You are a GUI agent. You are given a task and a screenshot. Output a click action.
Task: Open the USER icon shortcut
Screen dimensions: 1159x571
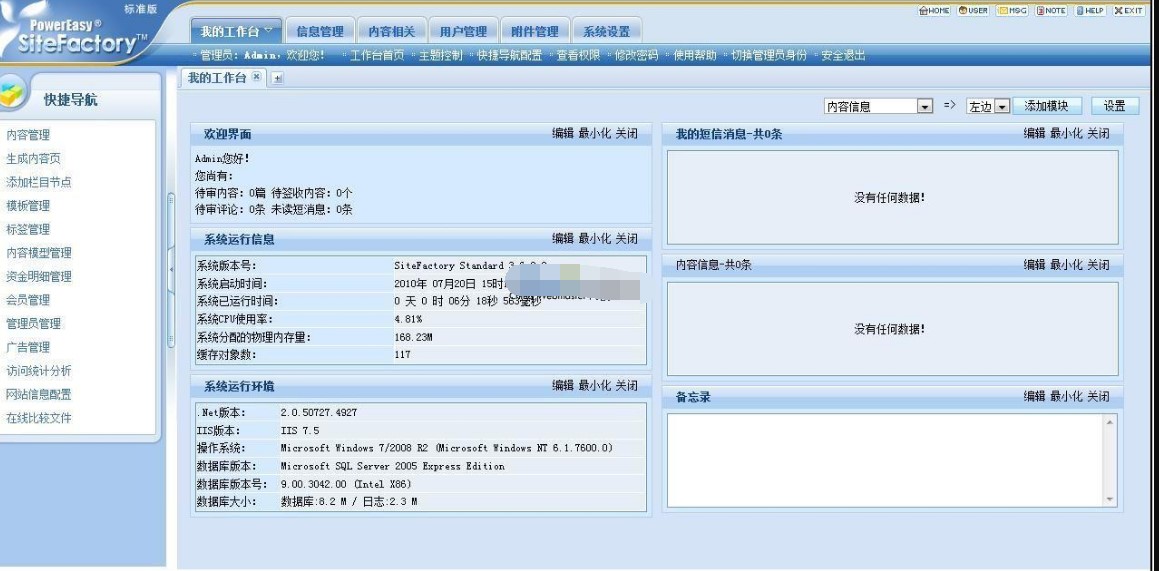coord(973,11)
